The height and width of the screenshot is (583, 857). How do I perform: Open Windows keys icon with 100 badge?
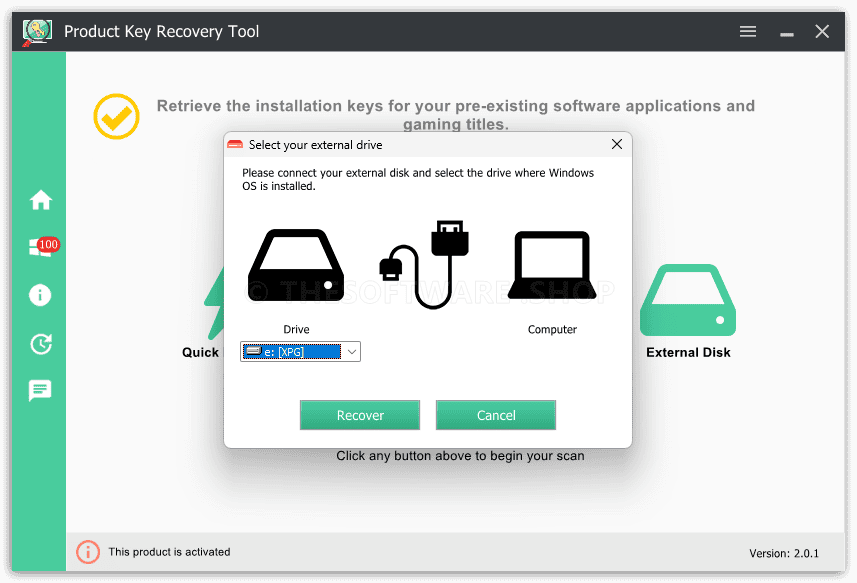pos(43,247)
